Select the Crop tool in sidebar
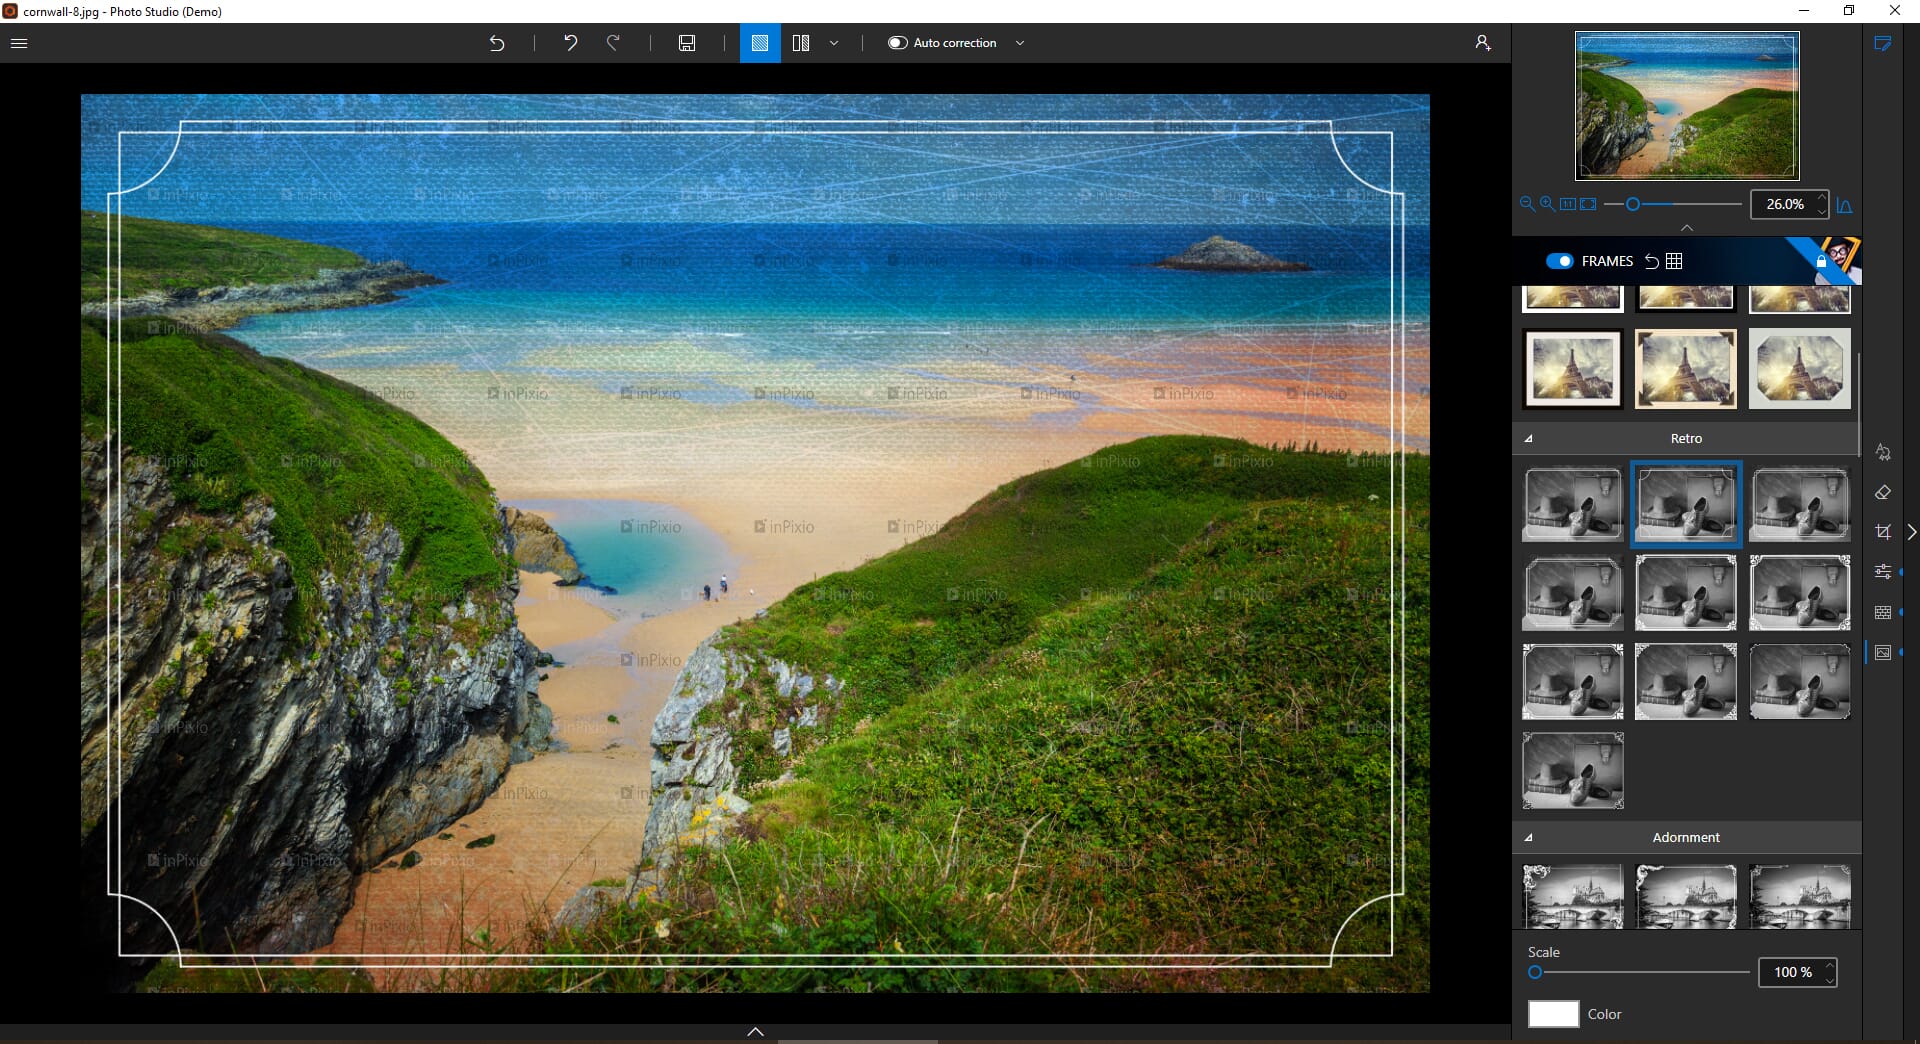 1883,532
